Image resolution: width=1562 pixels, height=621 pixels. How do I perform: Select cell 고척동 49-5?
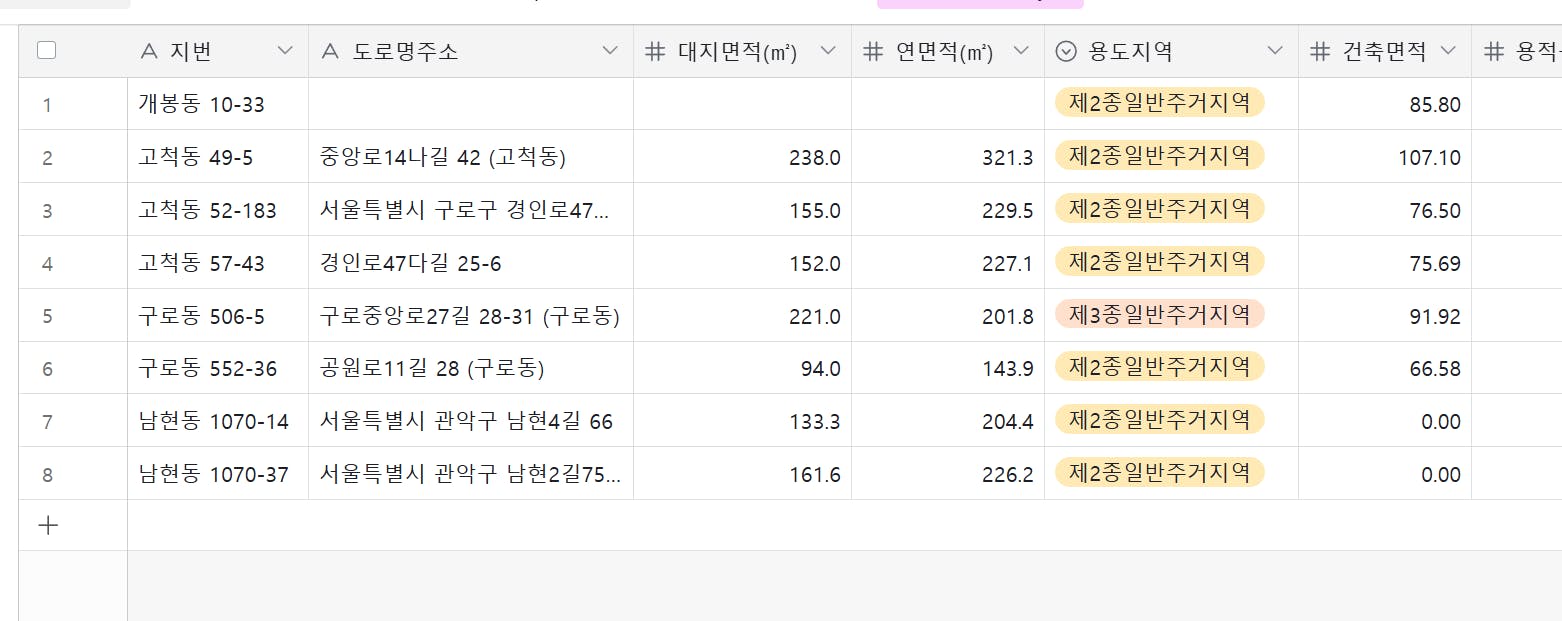tap(218, 157)
